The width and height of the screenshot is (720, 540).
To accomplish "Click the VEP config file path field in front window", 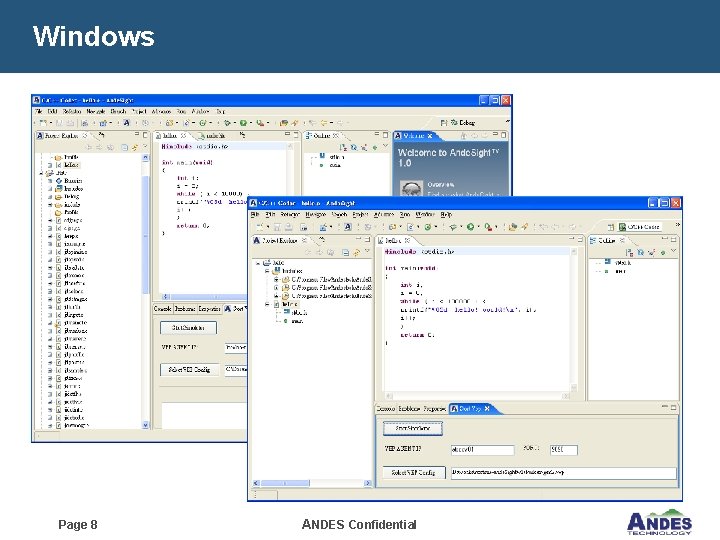I will pyautogui.click(x=563, y=472).
